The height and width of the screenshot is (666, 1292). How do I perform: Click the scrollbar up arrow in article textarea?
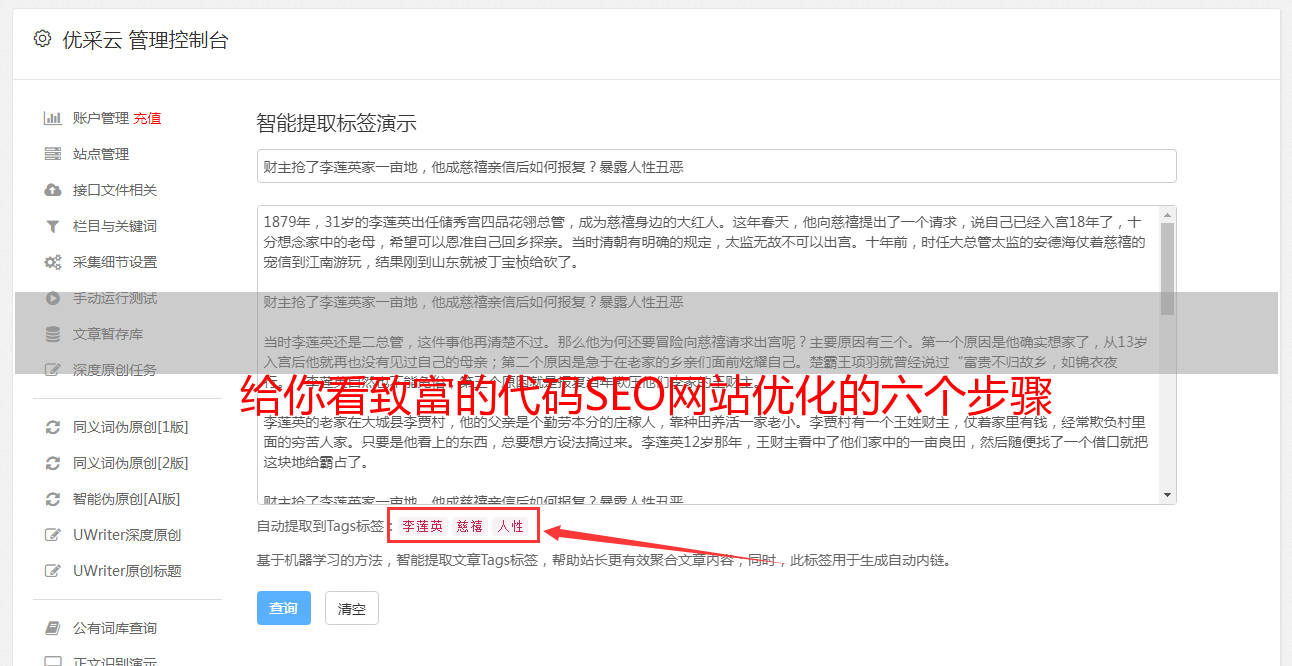coord(1168,214)
